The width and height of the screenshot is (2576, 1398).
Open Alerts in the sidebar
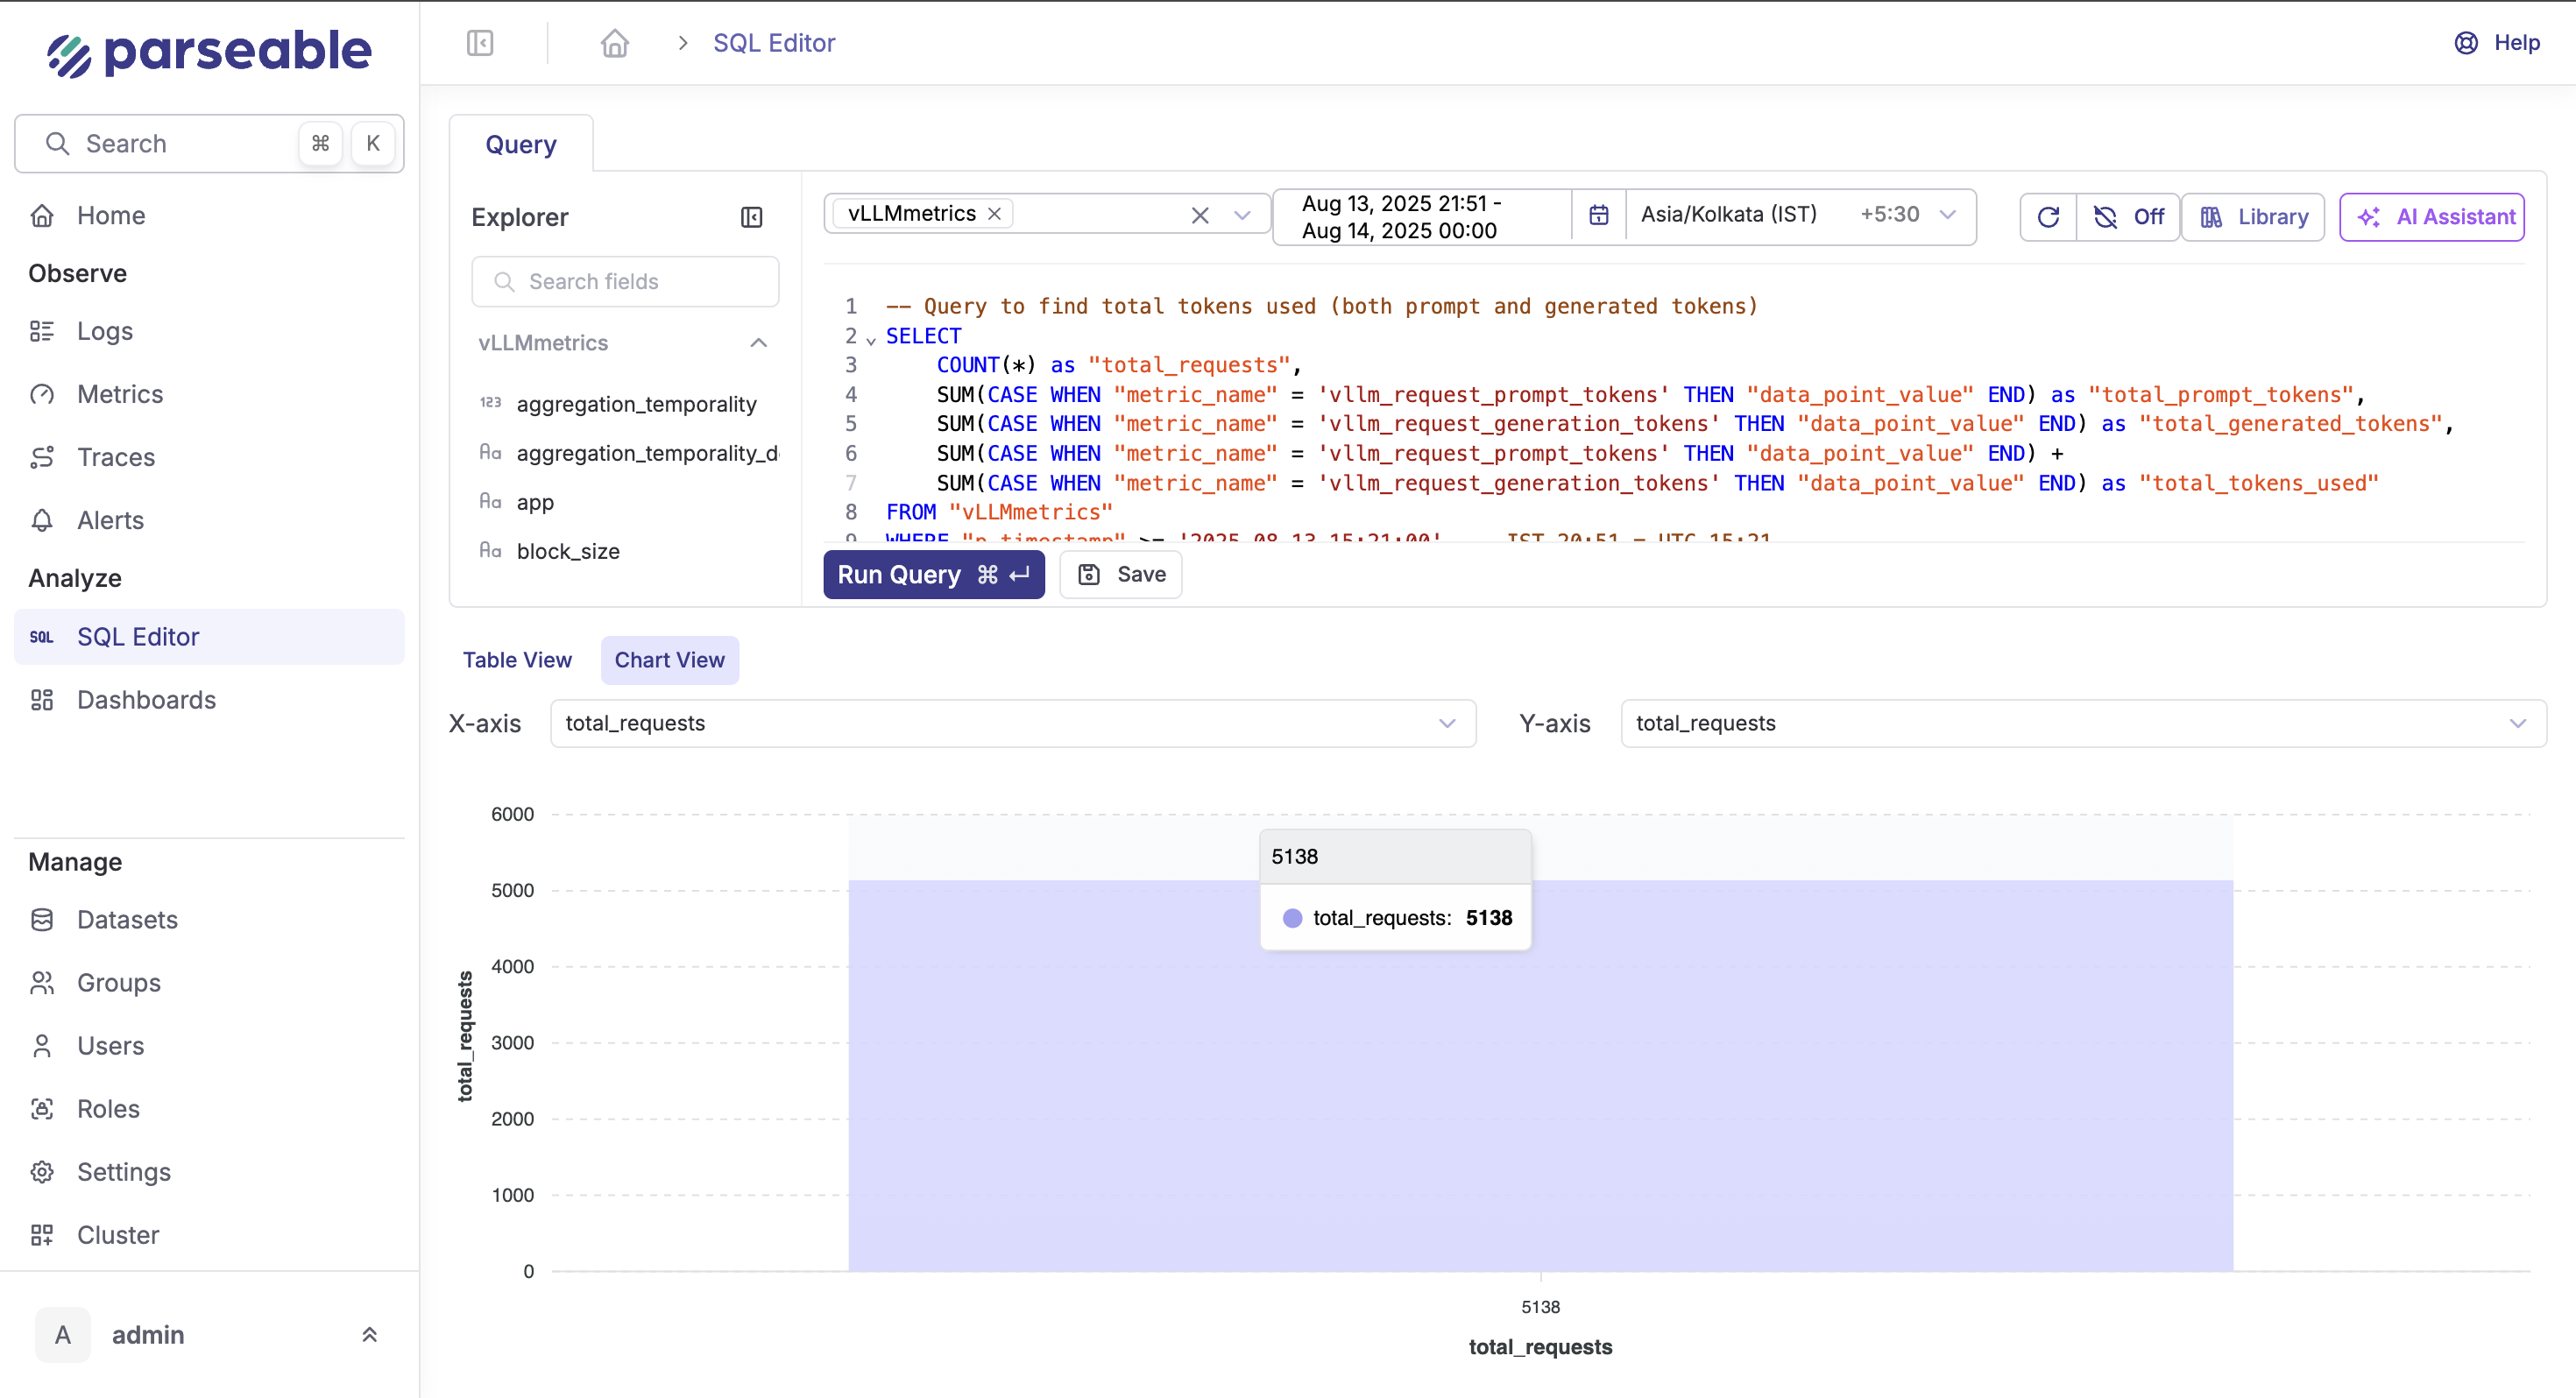click(209, 520)
